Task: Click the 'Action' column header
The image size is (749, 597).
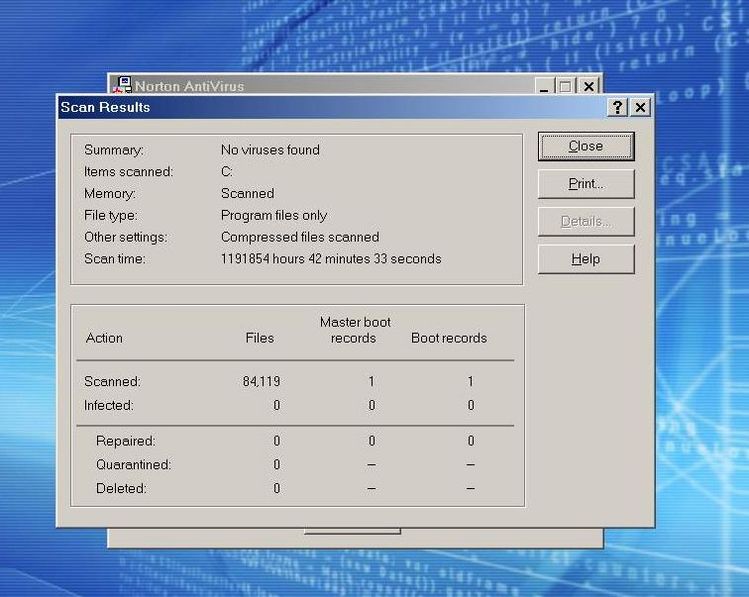Action: click(x=104, y=338)
